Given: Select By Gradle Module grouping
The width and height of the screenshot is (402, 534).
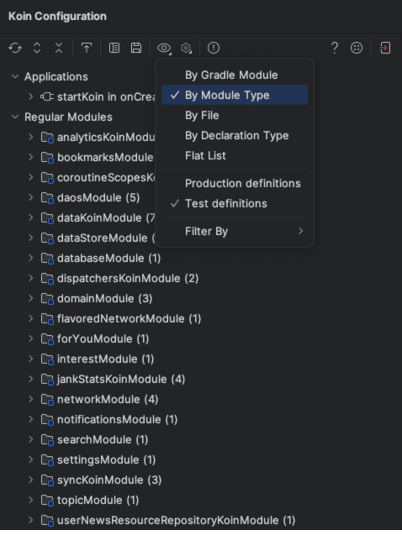Looking at the screenshot, I should [x=235, y=75].
